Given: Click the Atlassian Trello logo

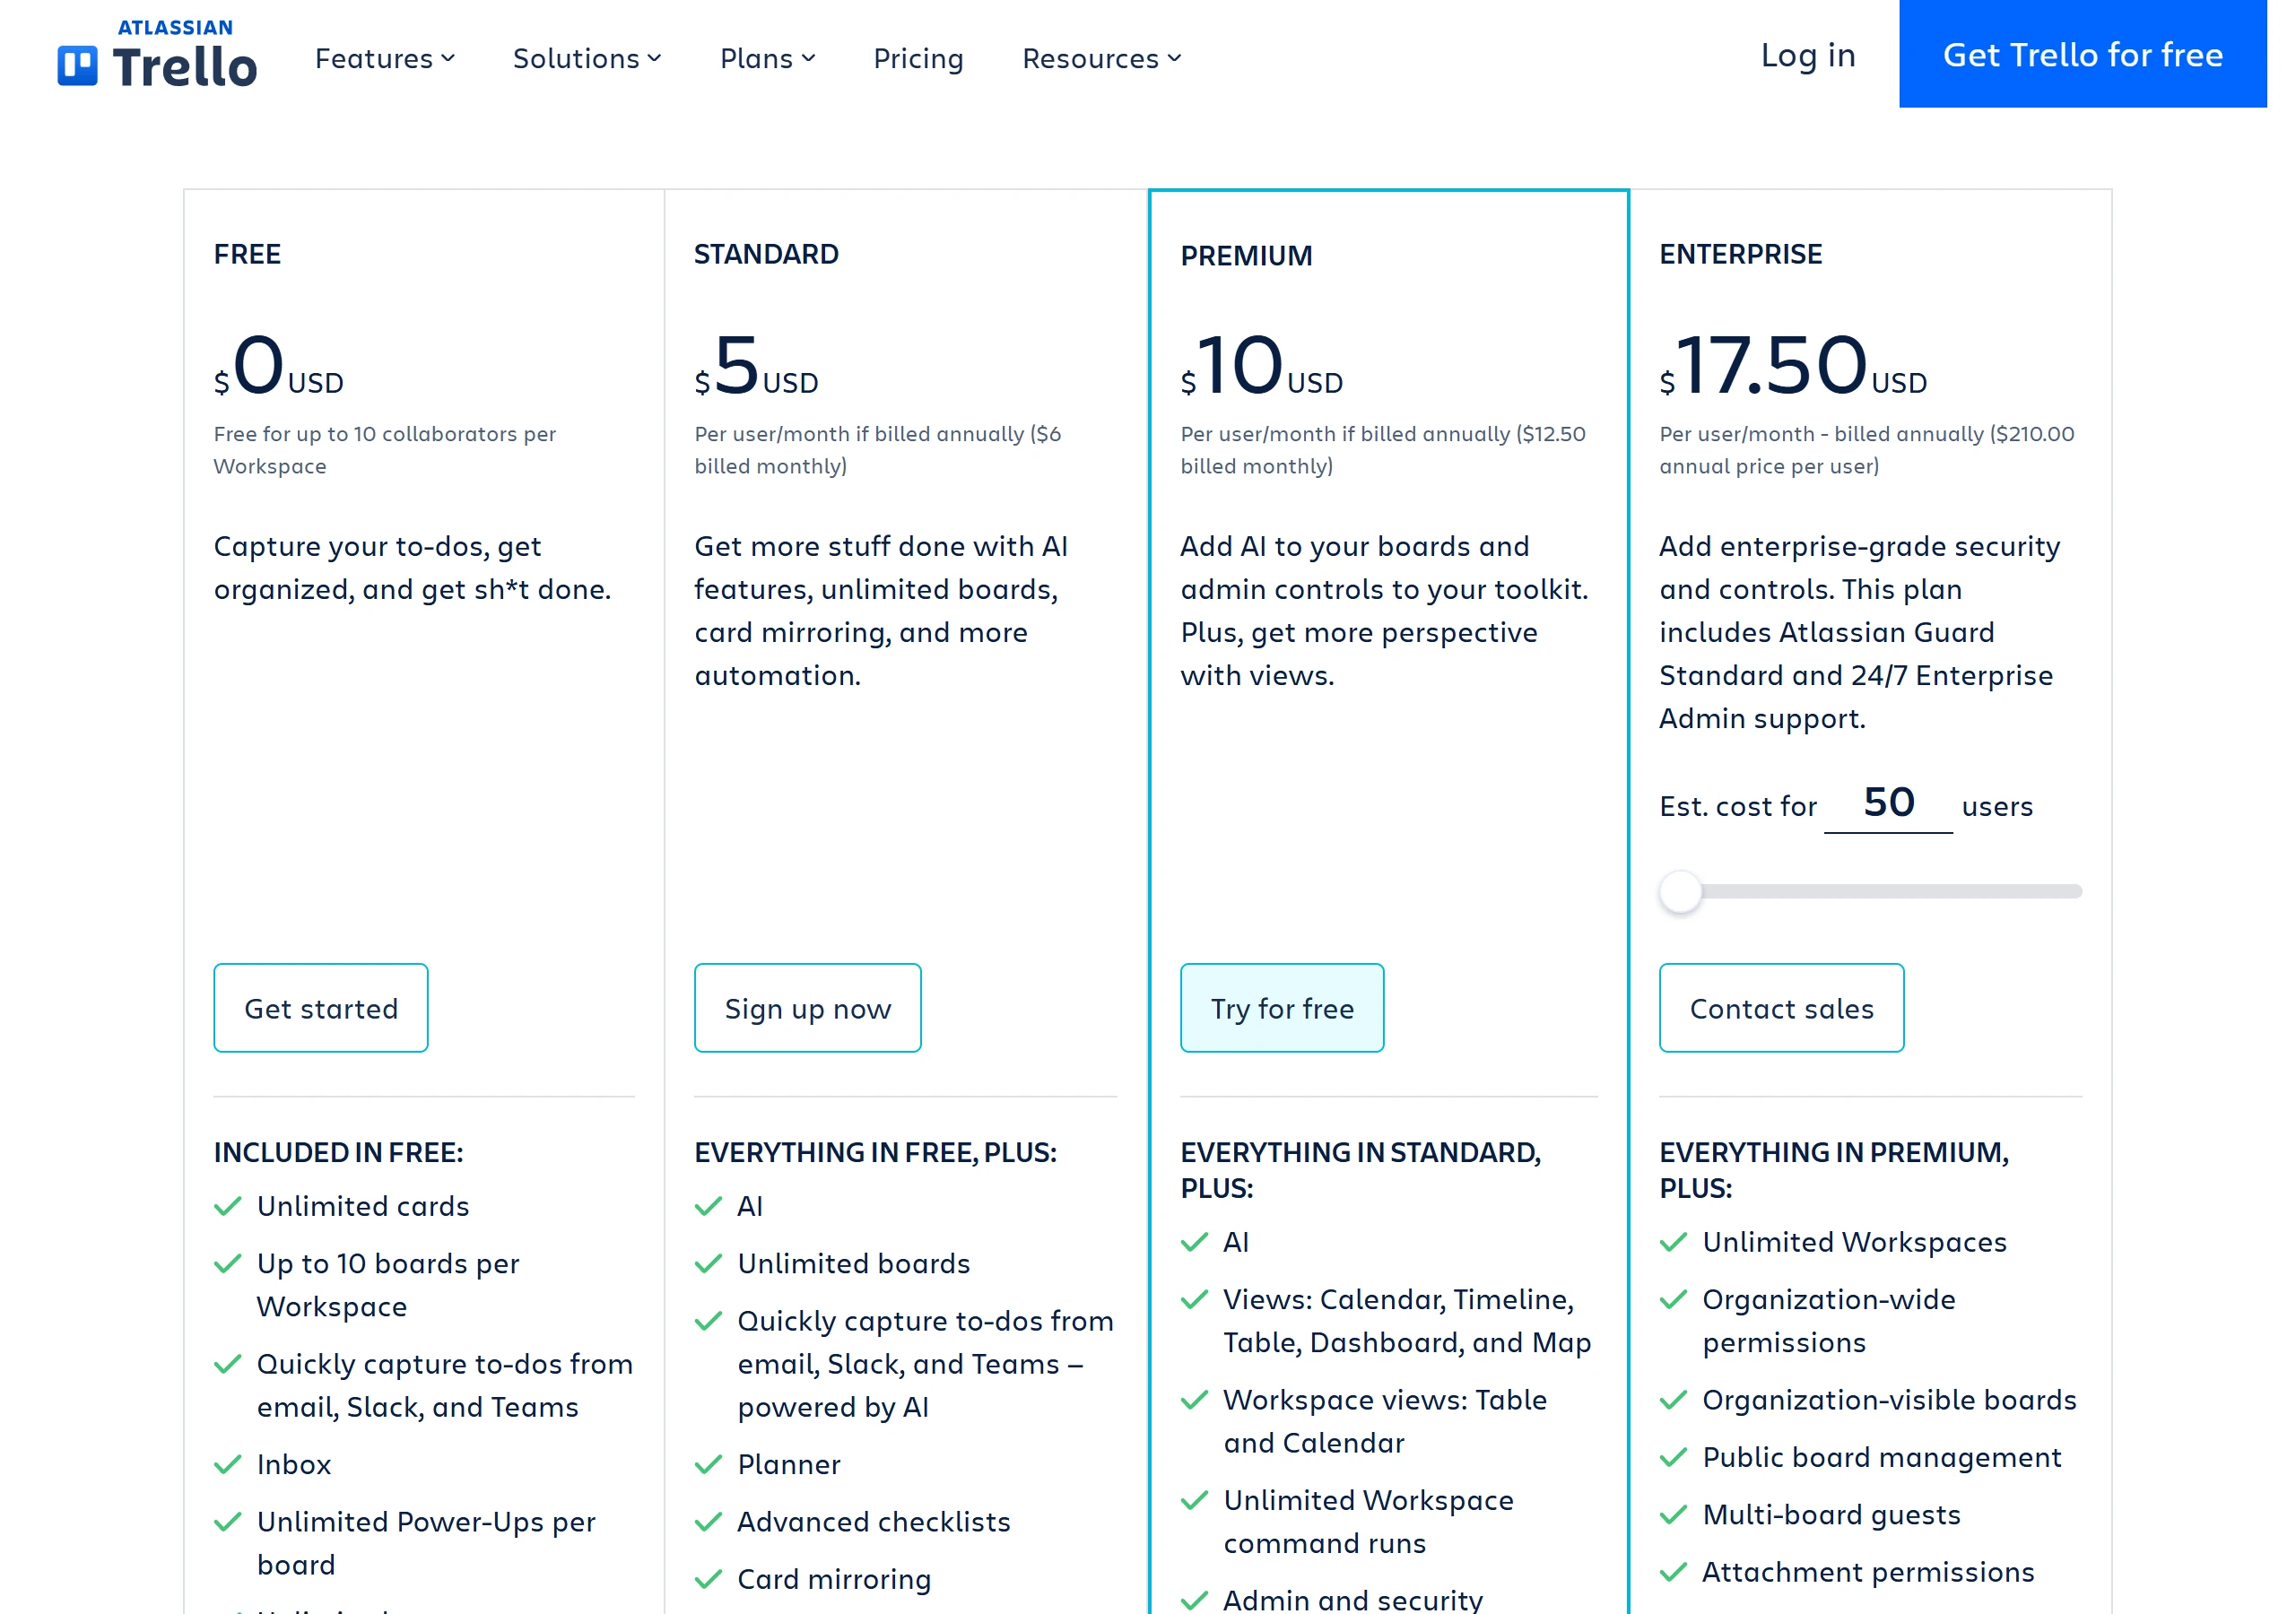Looking at the screenshot, I should 157,55.
